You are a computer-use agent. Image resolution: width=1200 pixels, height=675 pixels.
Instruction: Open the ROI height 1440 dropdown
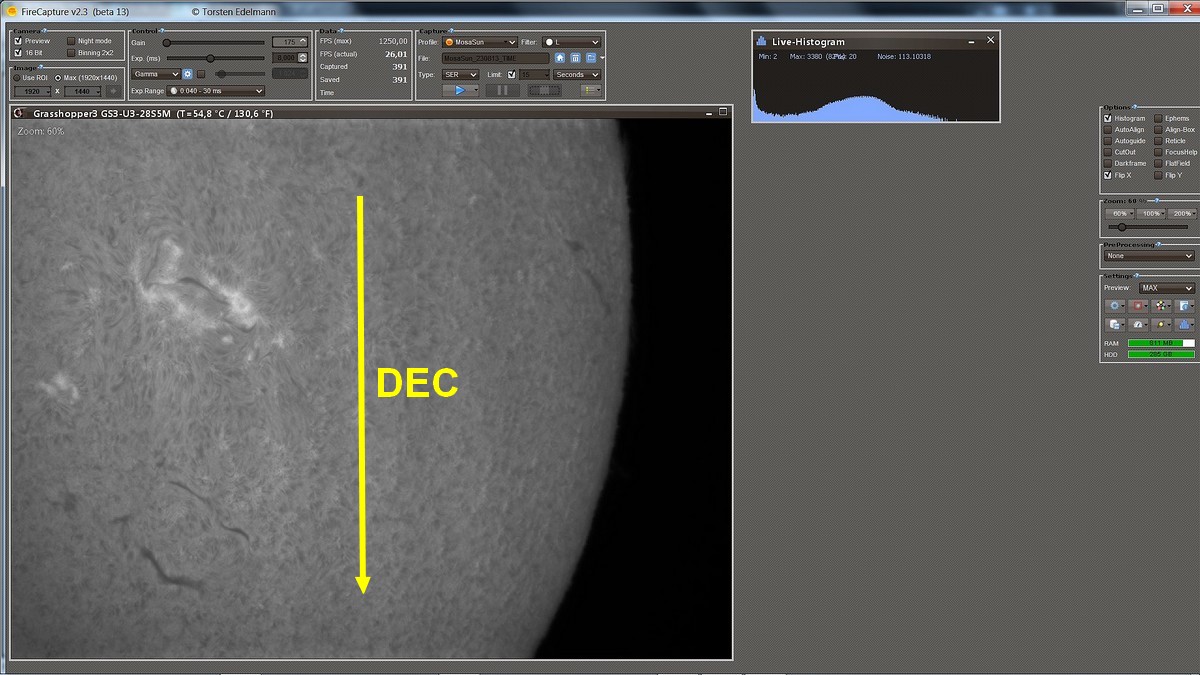[82, 91]
